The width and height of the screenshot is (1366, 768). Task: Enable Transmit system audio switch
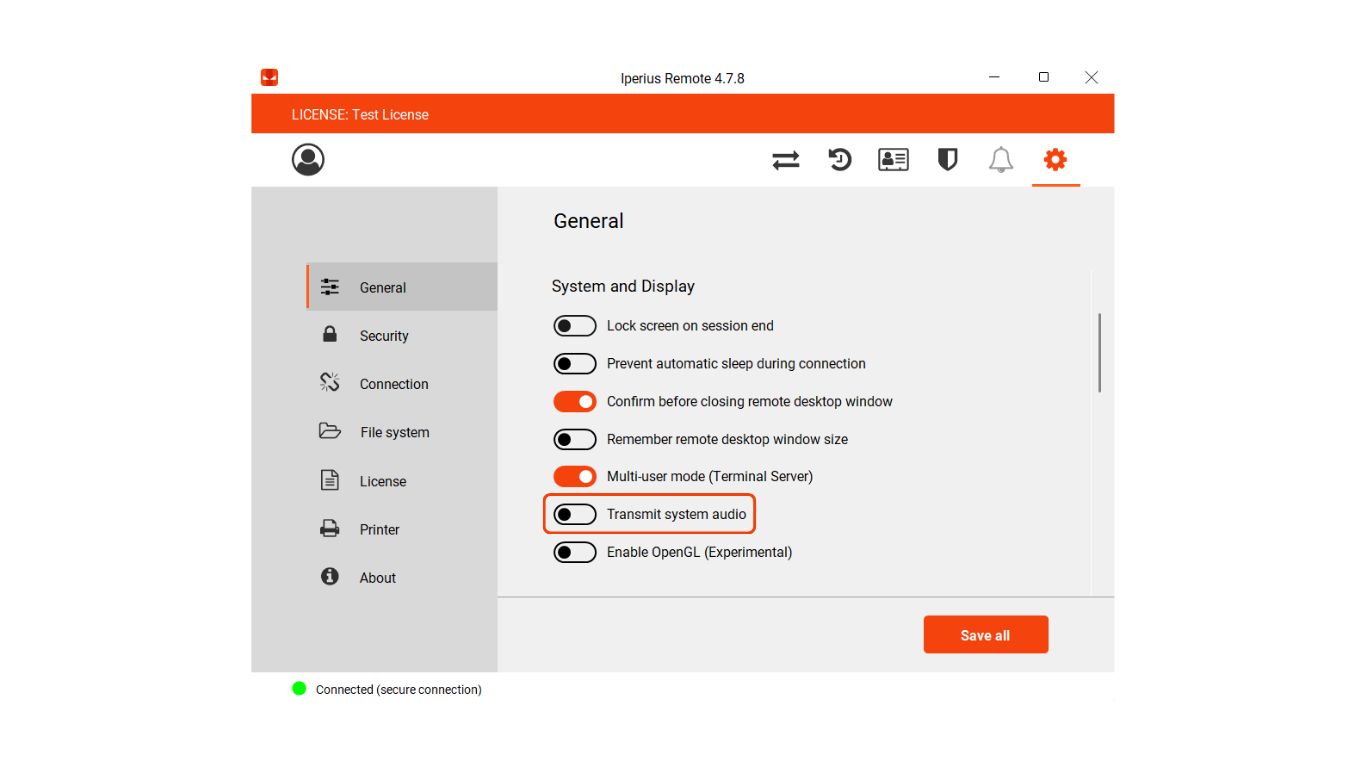point(575,515)
